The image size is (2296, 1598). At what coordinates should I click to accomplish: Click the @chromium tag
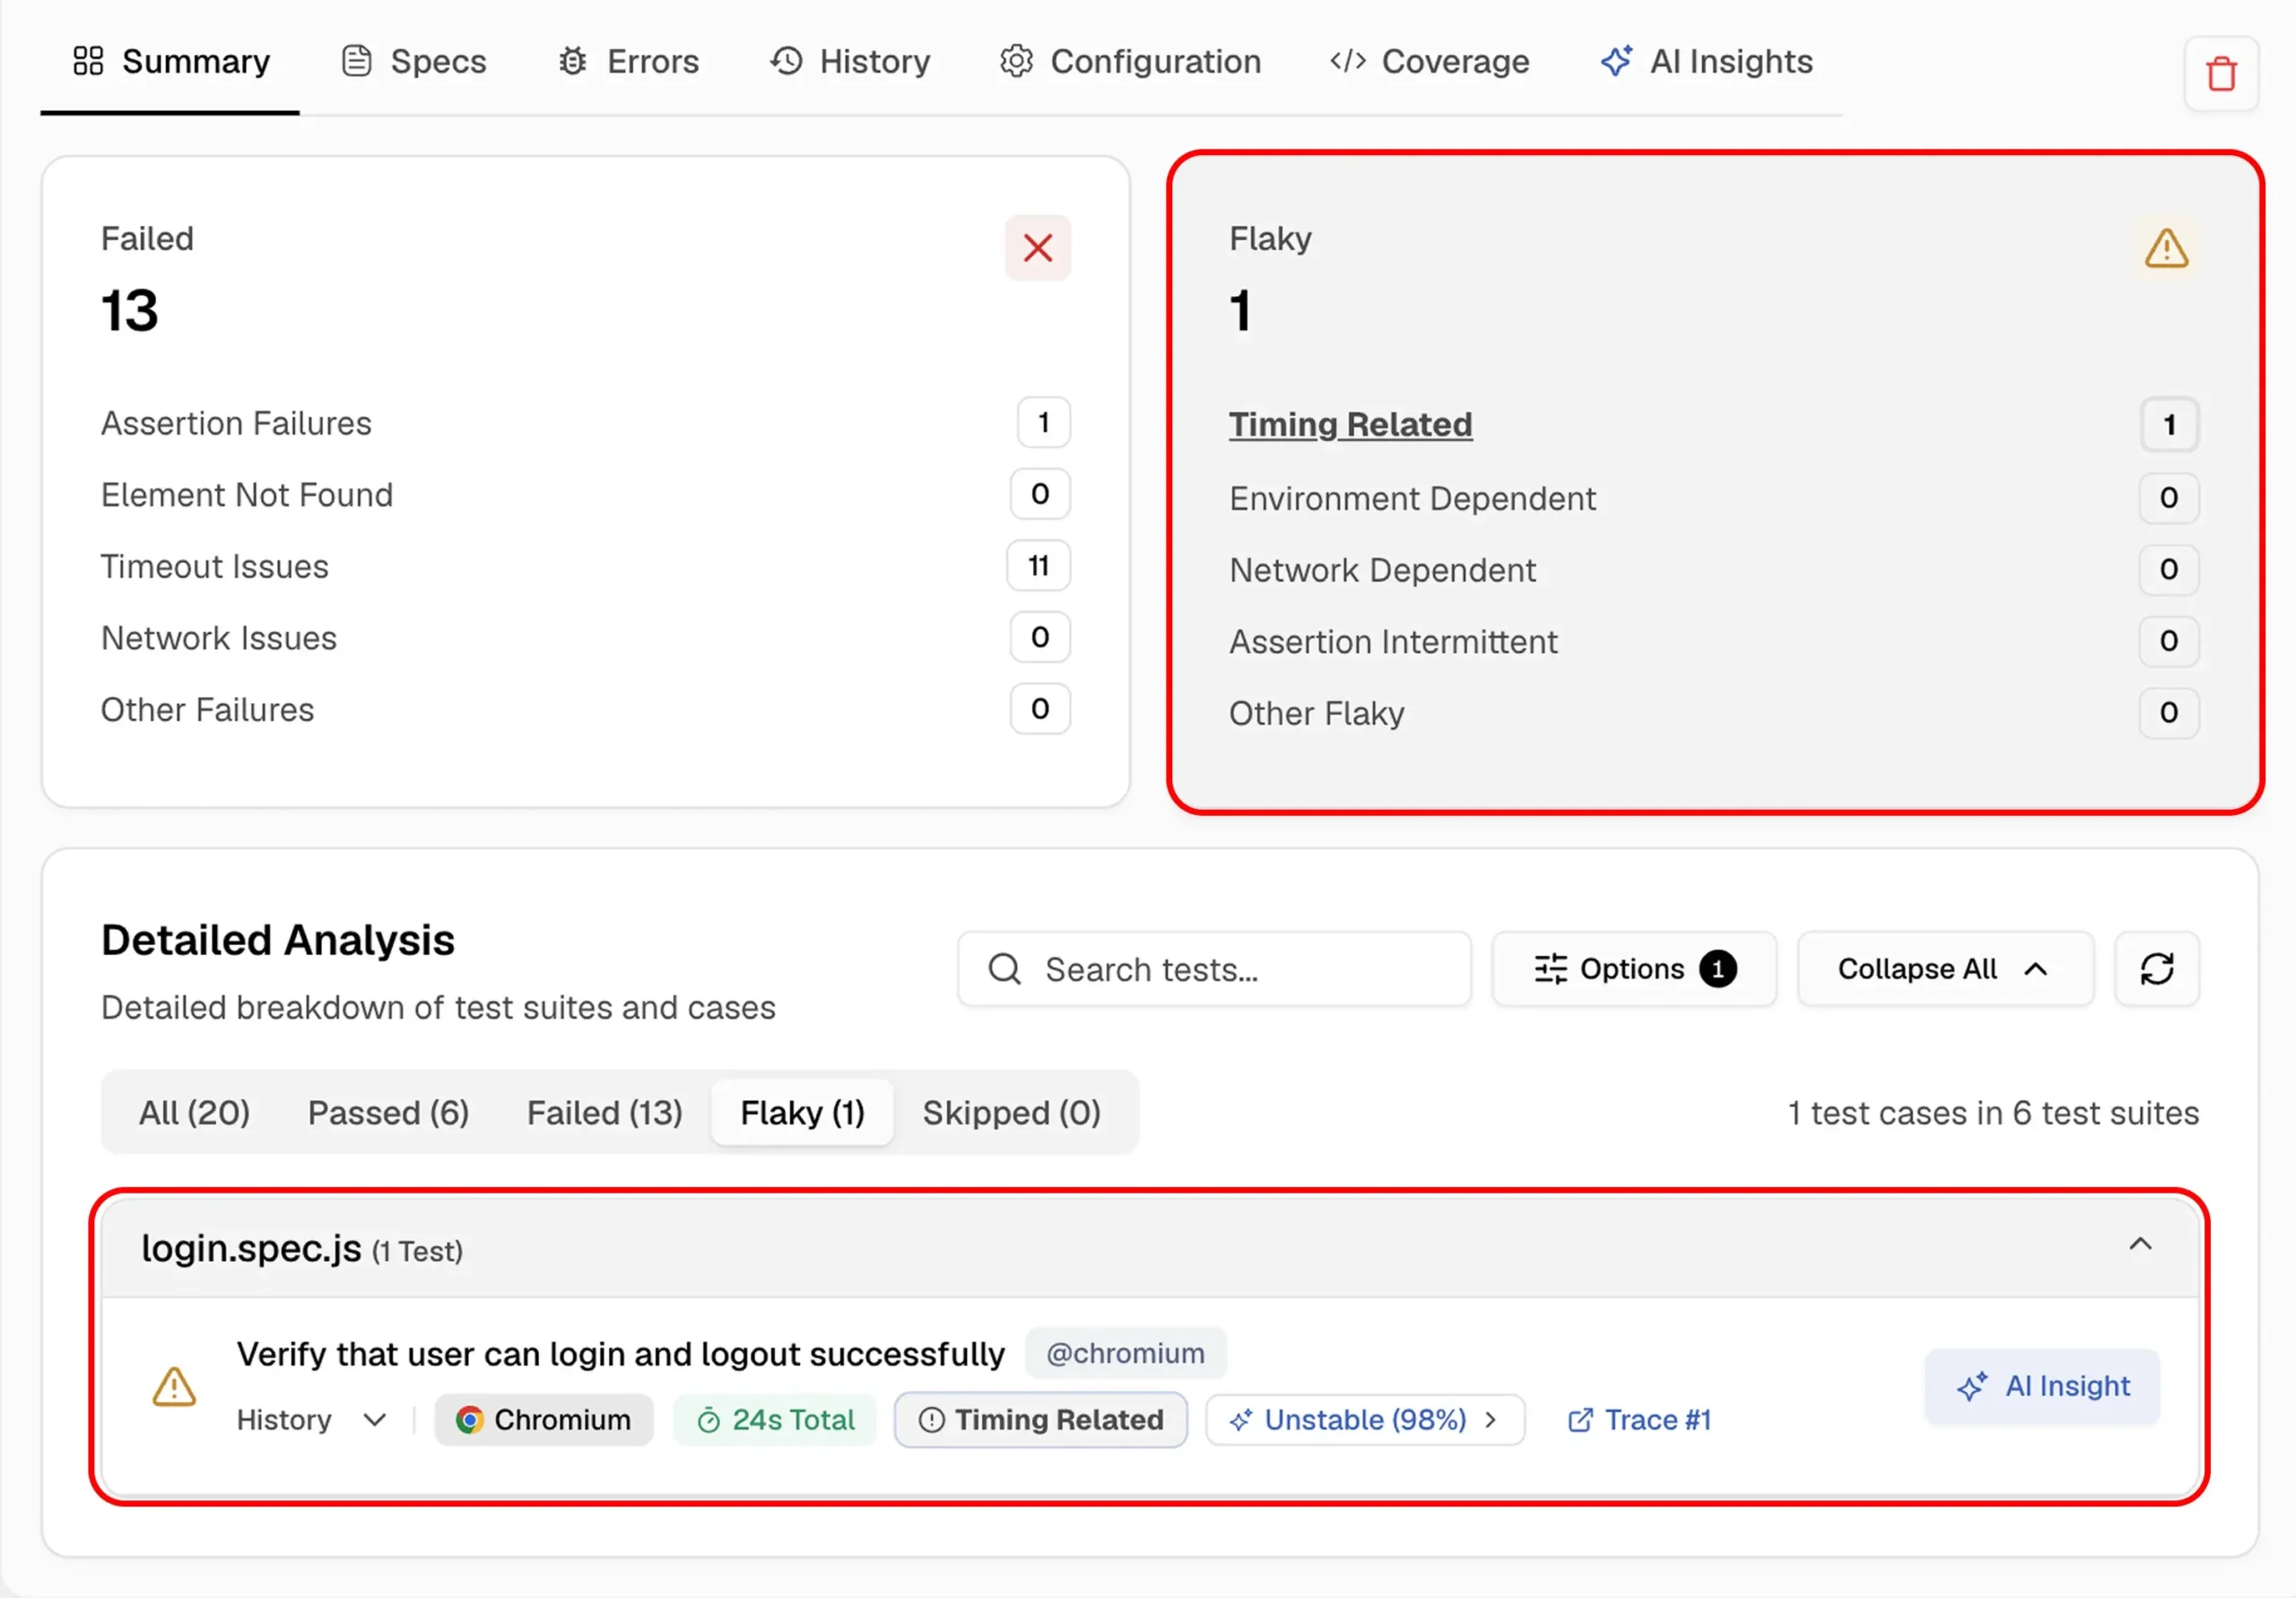[x=1125, y=1354]
